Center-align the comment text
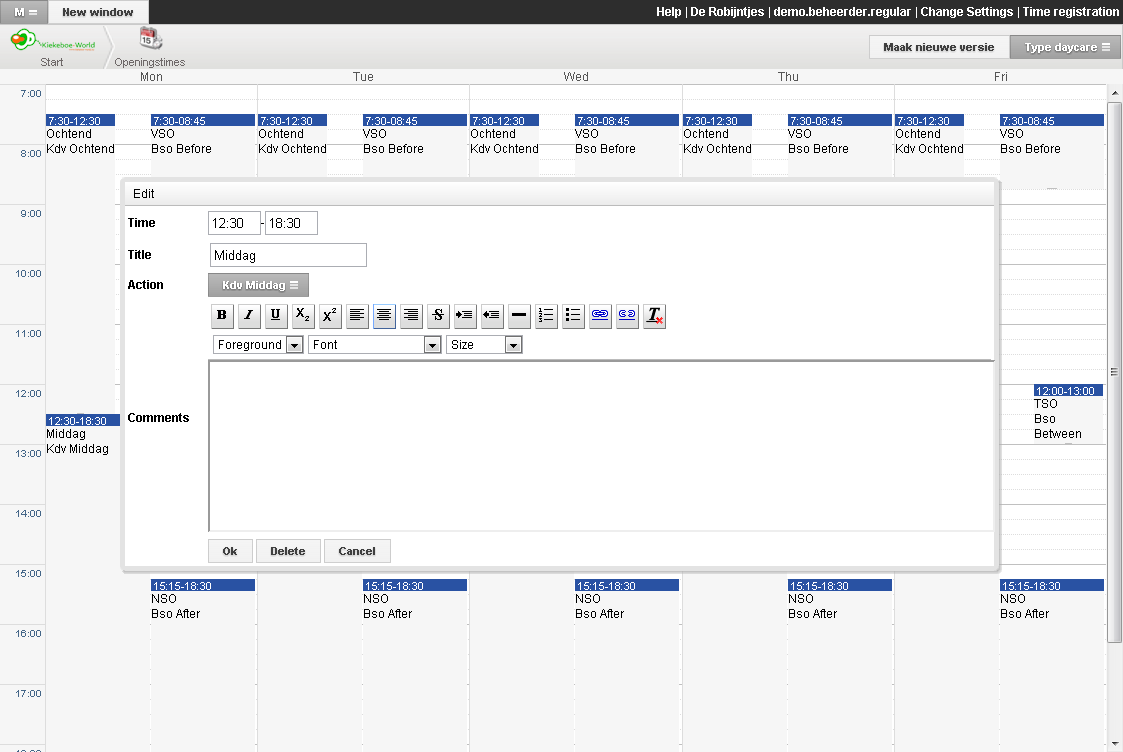Screen dimensions: 1123x752 384,316
